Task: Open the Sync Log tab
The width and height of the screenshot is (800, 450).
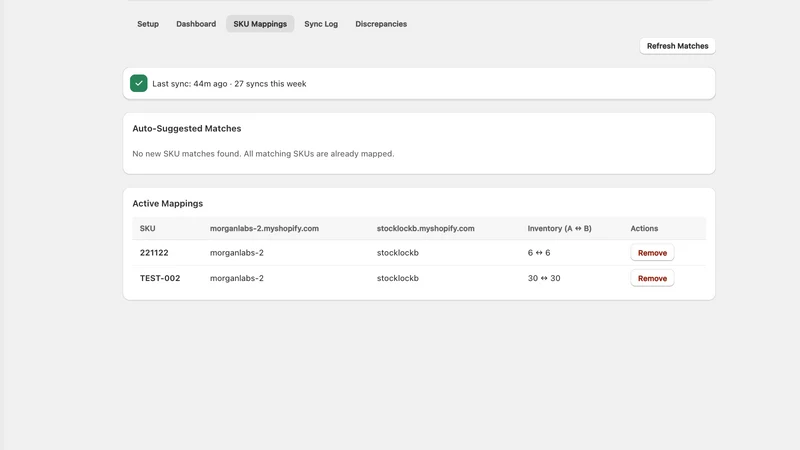Action: [321, 24]
